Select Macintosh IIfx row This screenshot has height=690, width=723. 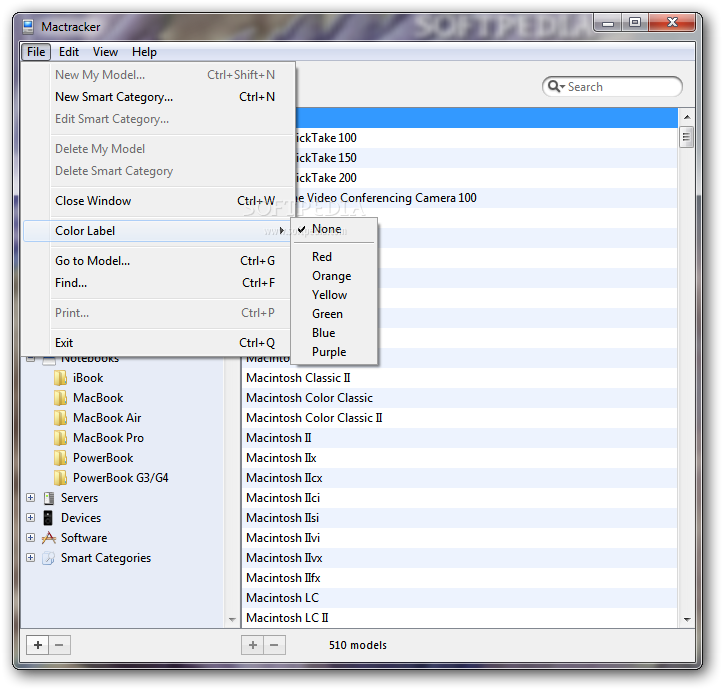(x=459, y=578)
